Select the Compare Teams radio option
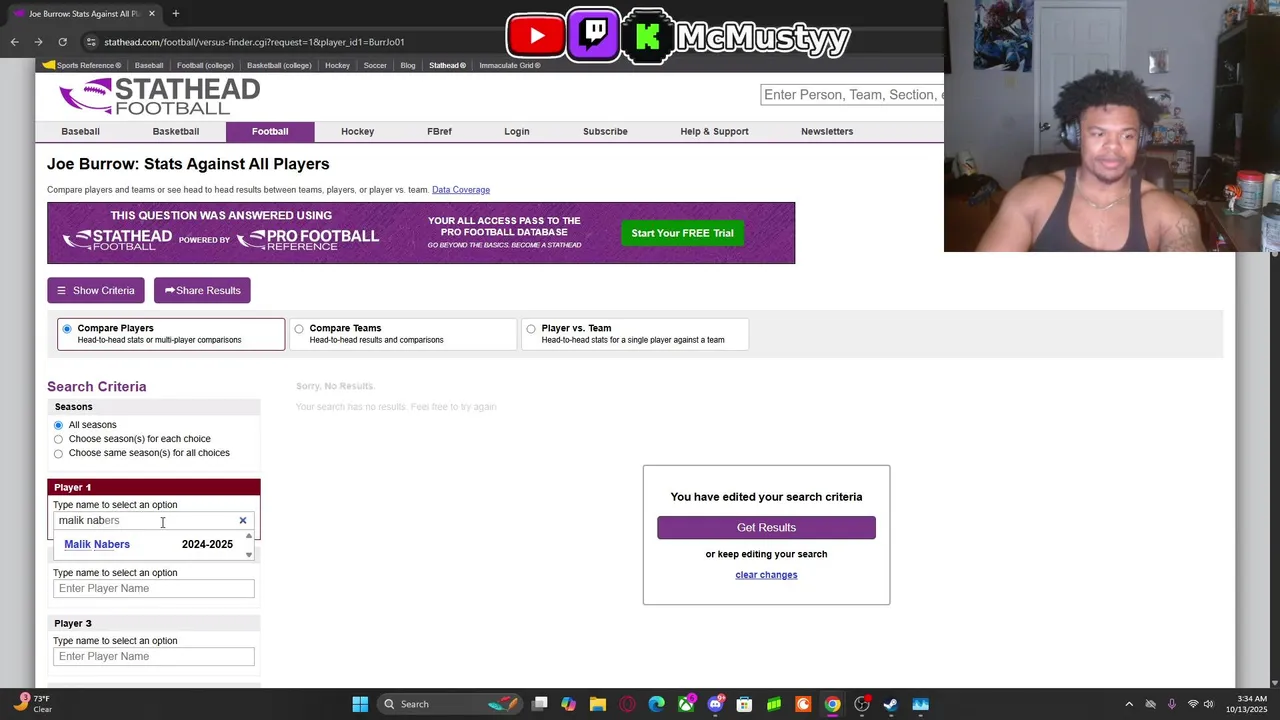Viewport: 1280px width, 720px height. coord(299,329)
